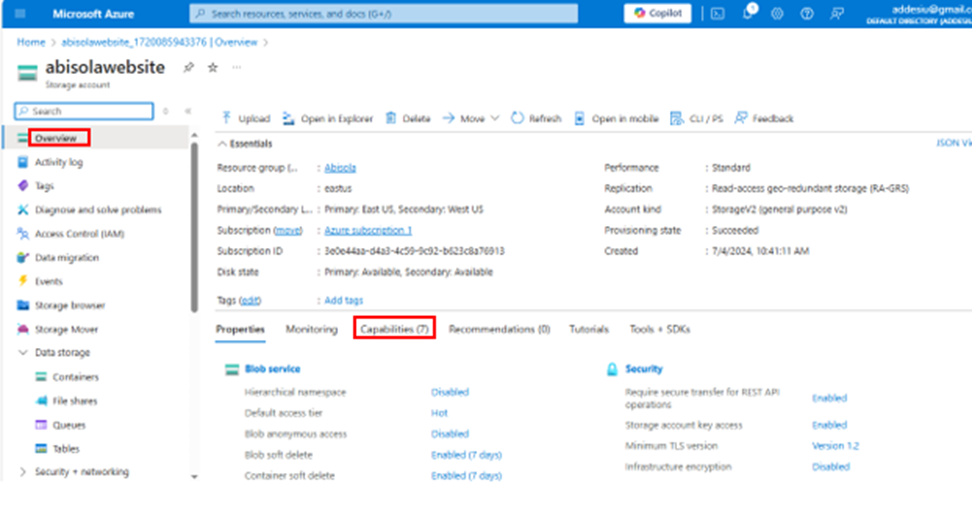Pin abisolawebsite to dashboard

(188, 67)
